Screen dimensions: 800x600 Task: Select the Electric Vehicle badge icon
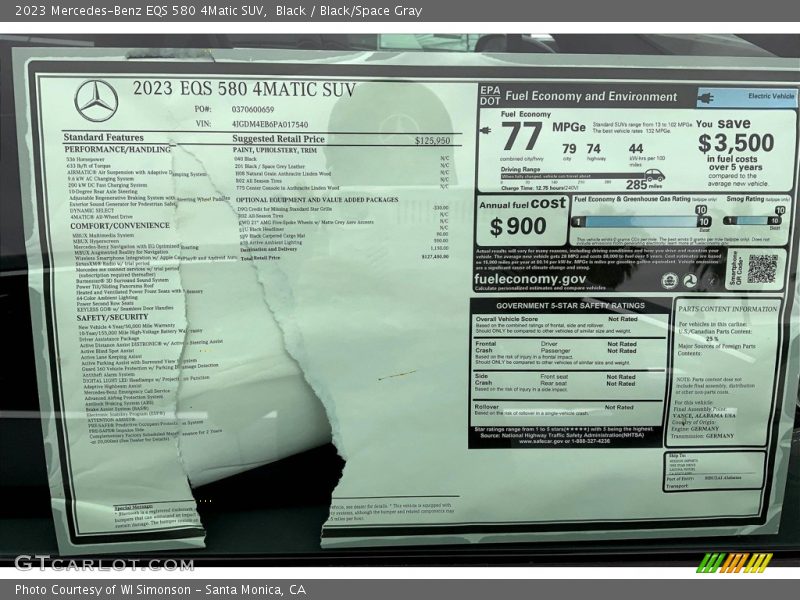[x=706, y=97]
